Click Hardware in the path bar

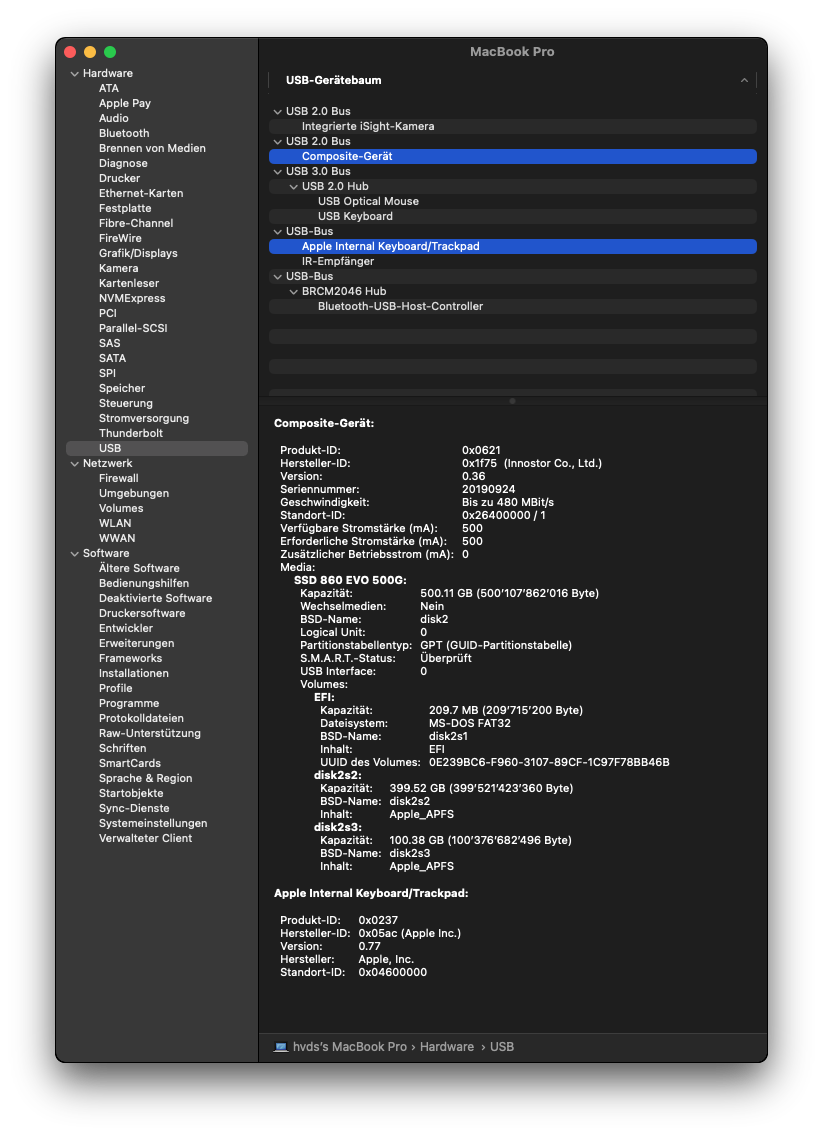446,1047
